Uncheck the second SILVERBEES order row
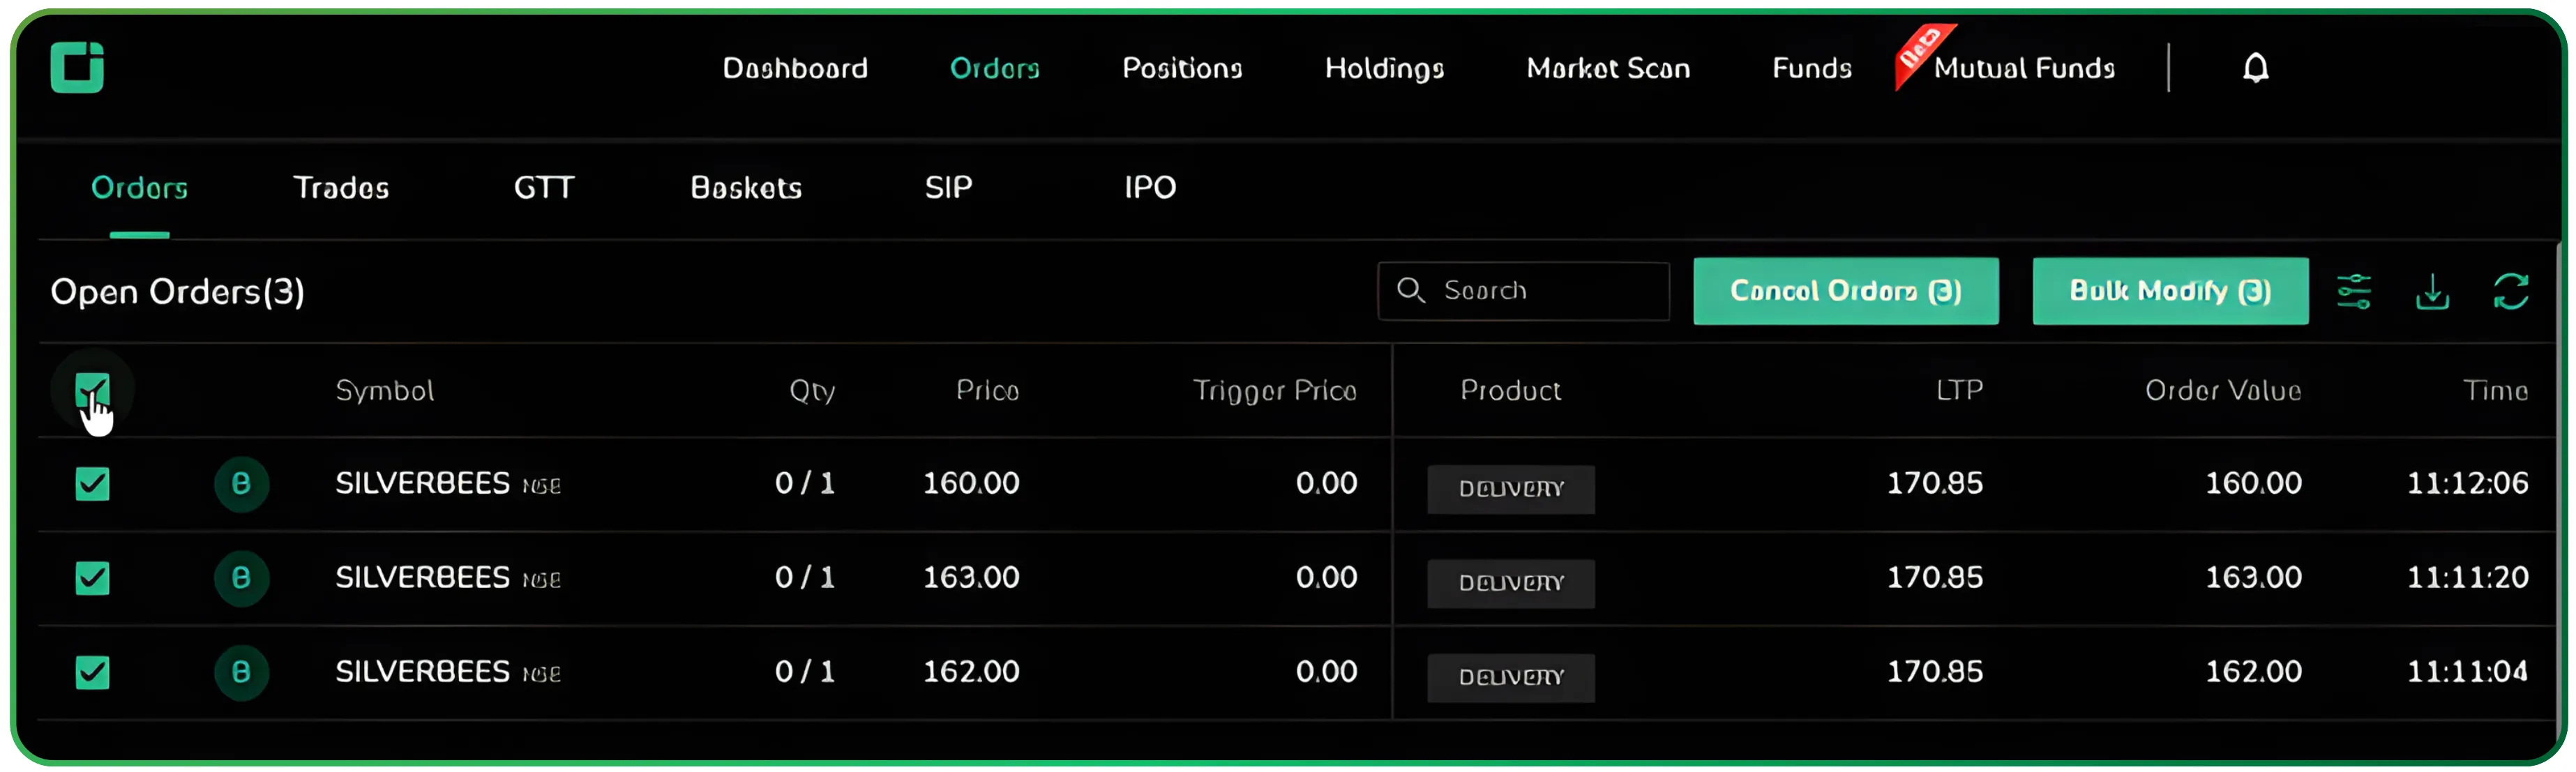This screenshot has width=2576, height=772. coord(92,578)
